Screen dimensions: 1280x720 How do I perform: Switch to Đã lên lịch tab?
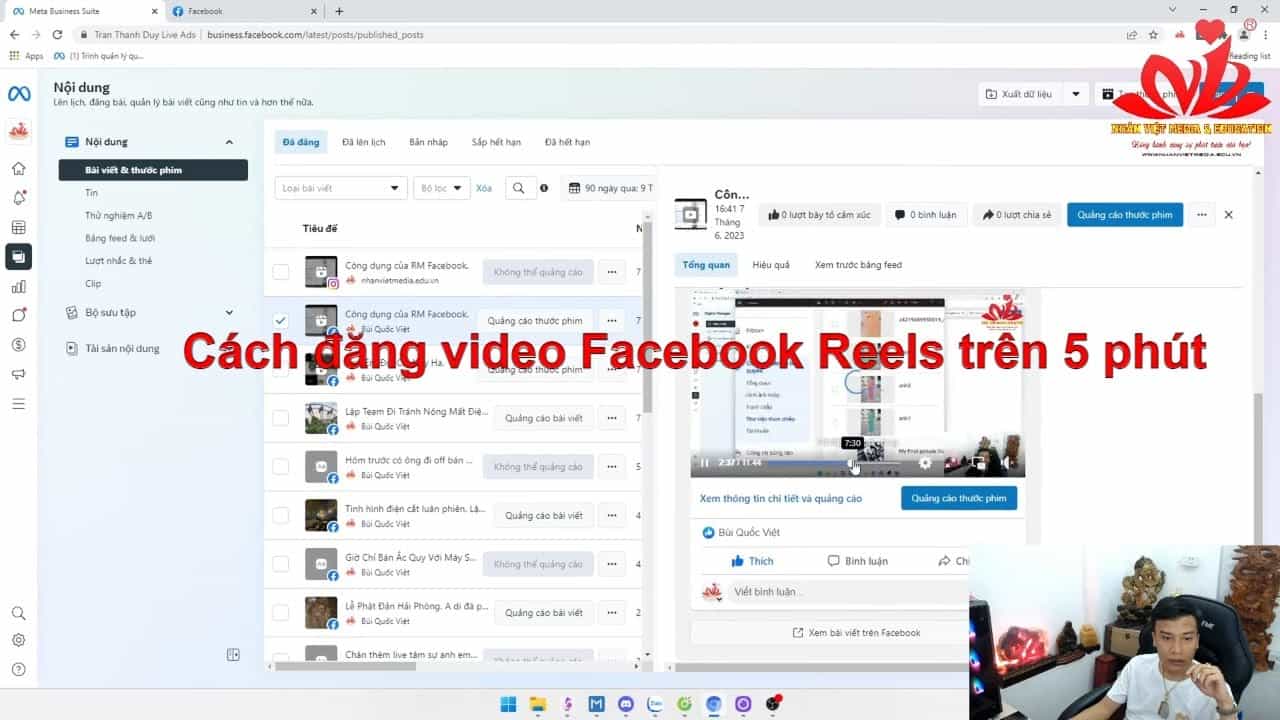pos(363,142)
